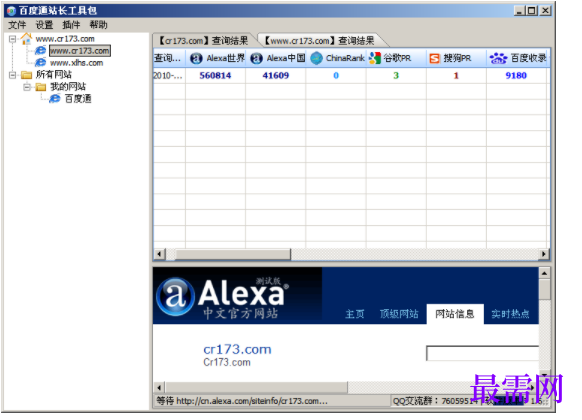Screen dimensions: 582x420
Task: Open the 插件 menu
Action: tap(71, 25)
